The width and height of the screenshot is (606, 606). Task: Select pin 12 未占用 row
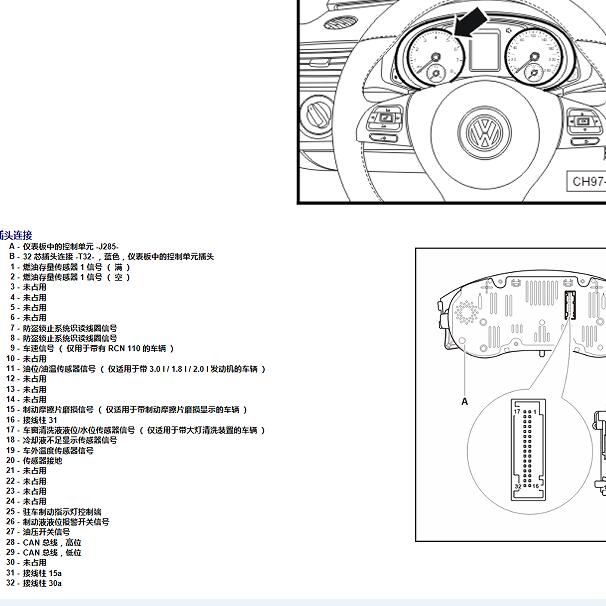pyautogui.click(x=26, y=379)
